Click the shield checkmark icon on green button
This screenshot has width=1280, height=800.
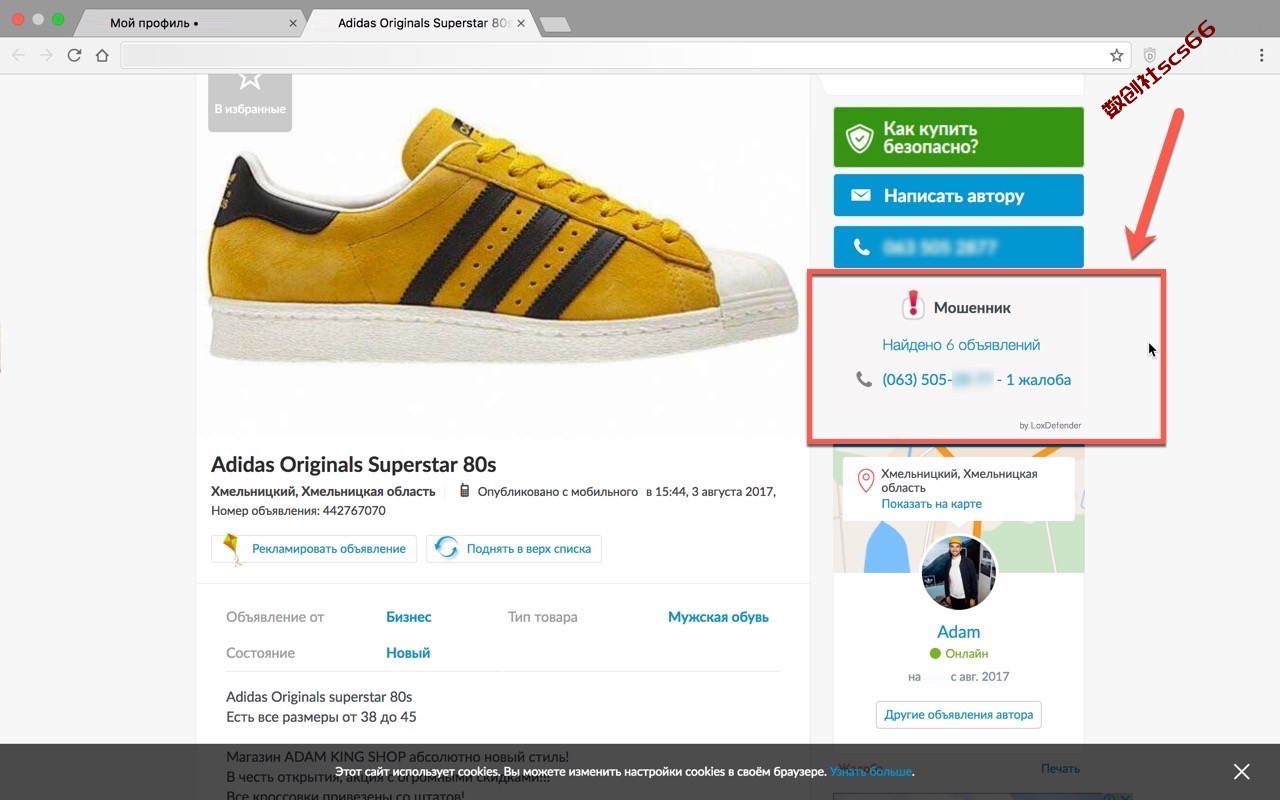point(860,138)
